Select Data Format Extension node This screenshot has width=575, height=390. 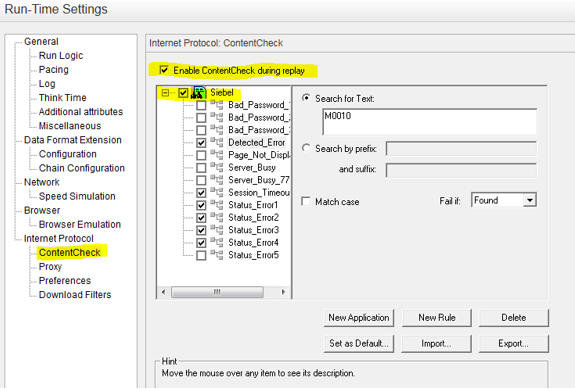73,140
